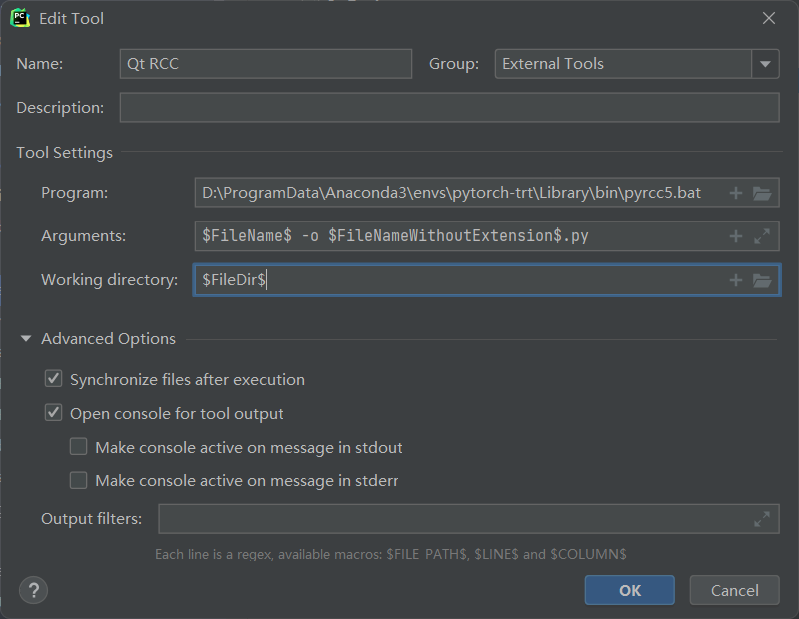
Task: Click the insert macro plus icon in Program field
Action: [x=736, y=193]
